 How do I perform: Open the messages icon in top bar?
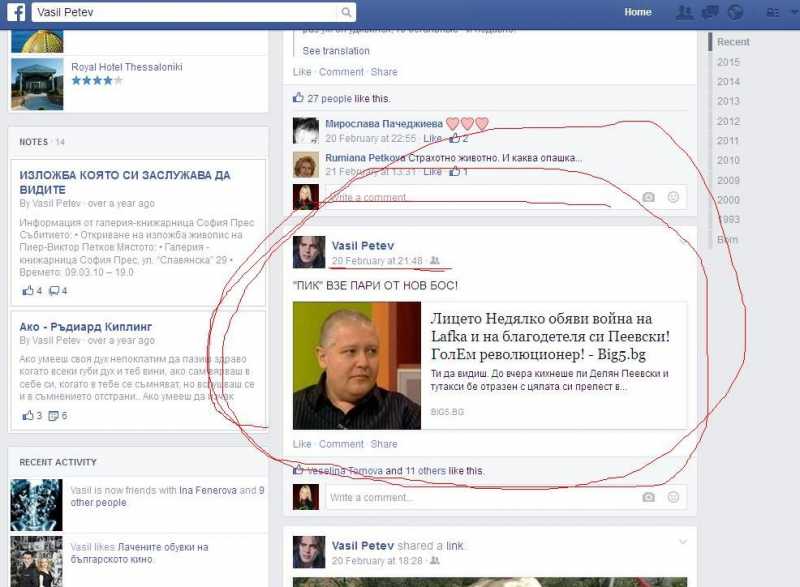click(710, 13)
